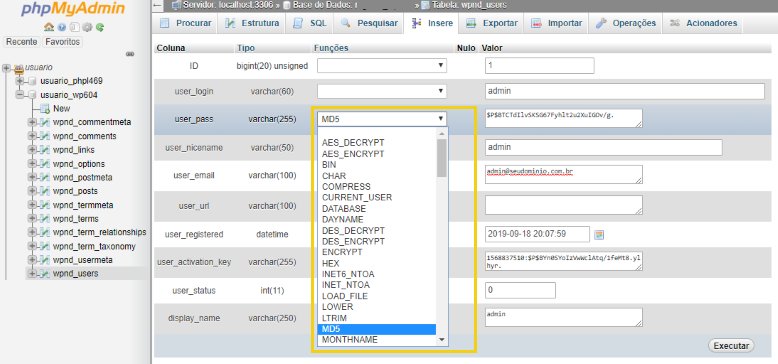Open the navigation settings gear icon
The image size is (778, 364).
click(87, 27)
